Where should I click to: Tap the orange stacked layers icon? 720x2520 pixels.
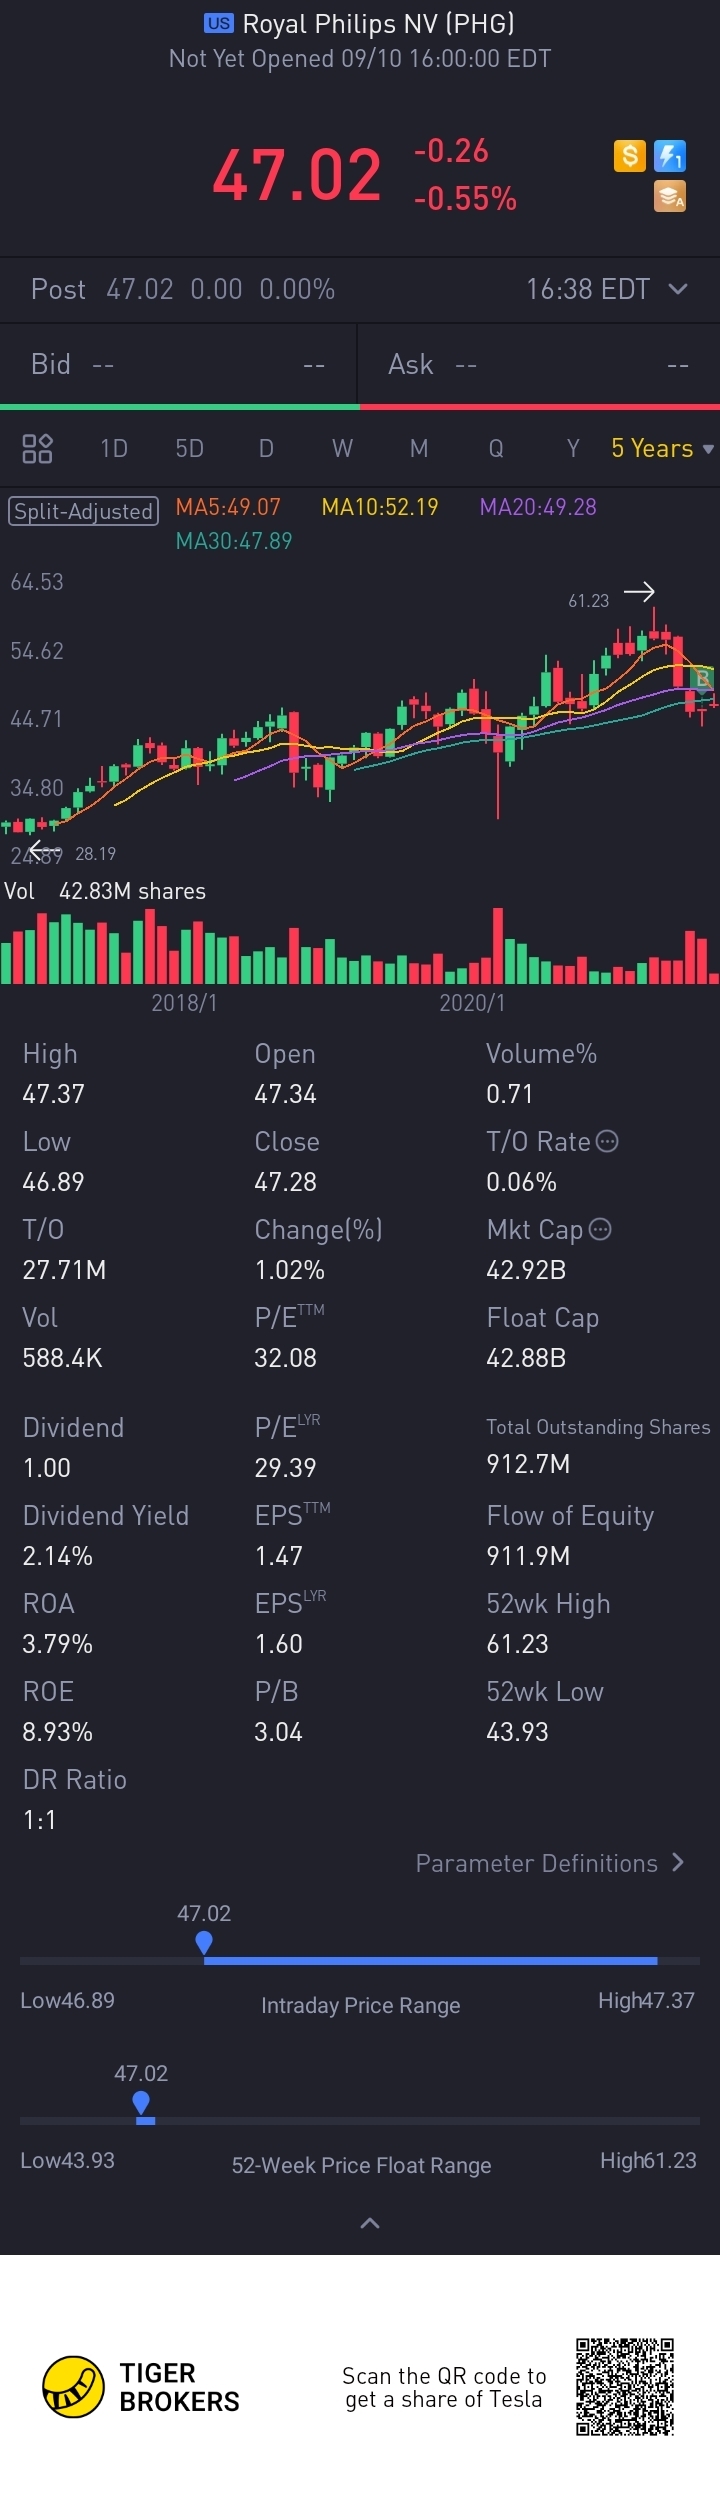pyautogui.click(x=670, y=196)
